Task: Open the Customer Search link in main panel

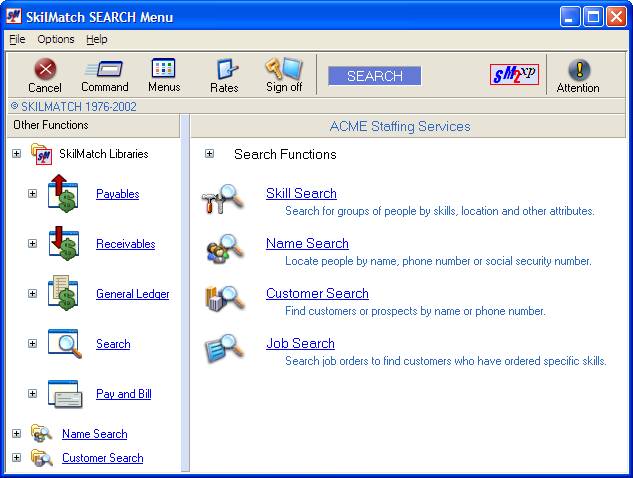Action: coord(317,294)
